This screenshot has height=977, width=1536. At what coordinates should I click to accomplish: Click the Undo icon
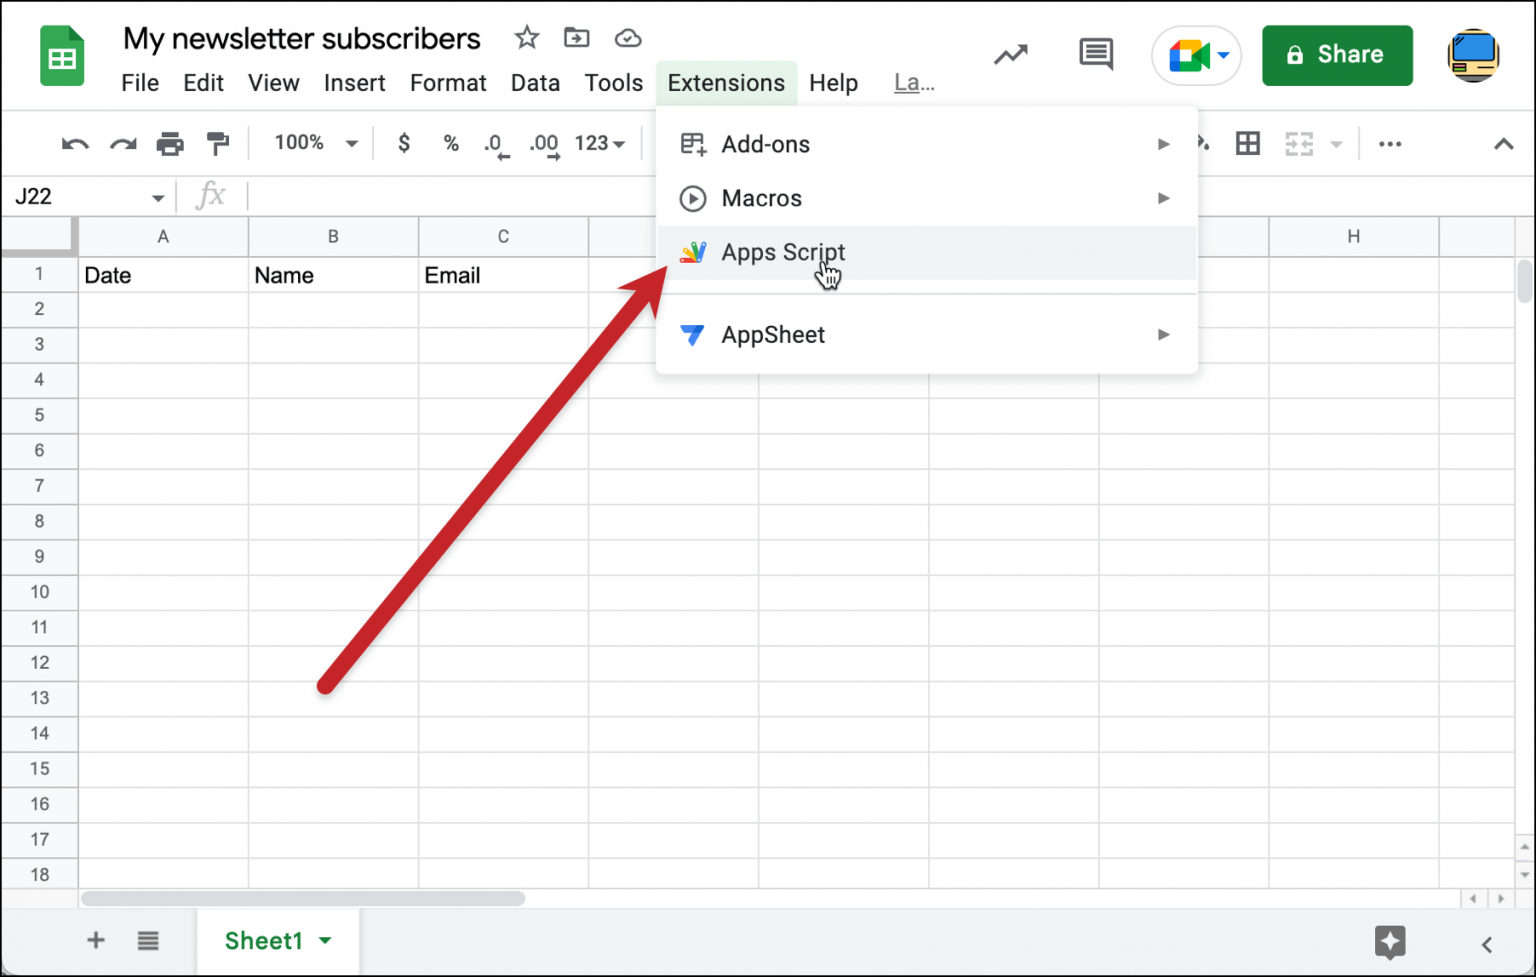[x=74, y=143]
